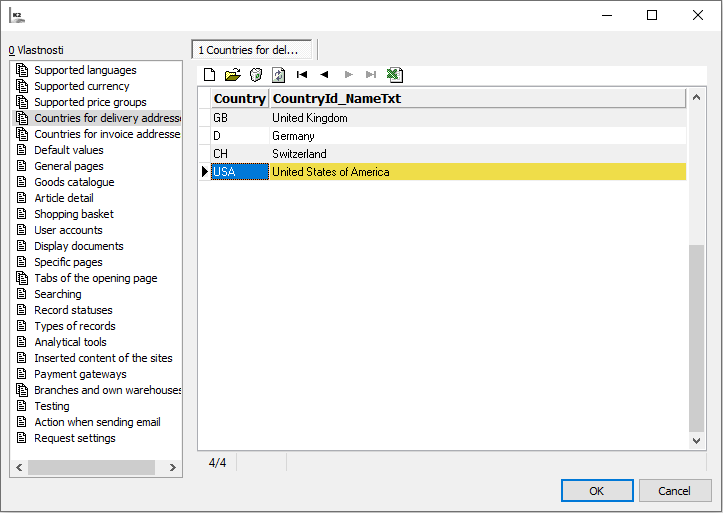This screenshot has width=723, height=513.
Task: Open Display documents settings
Action: tap(79, 246)
